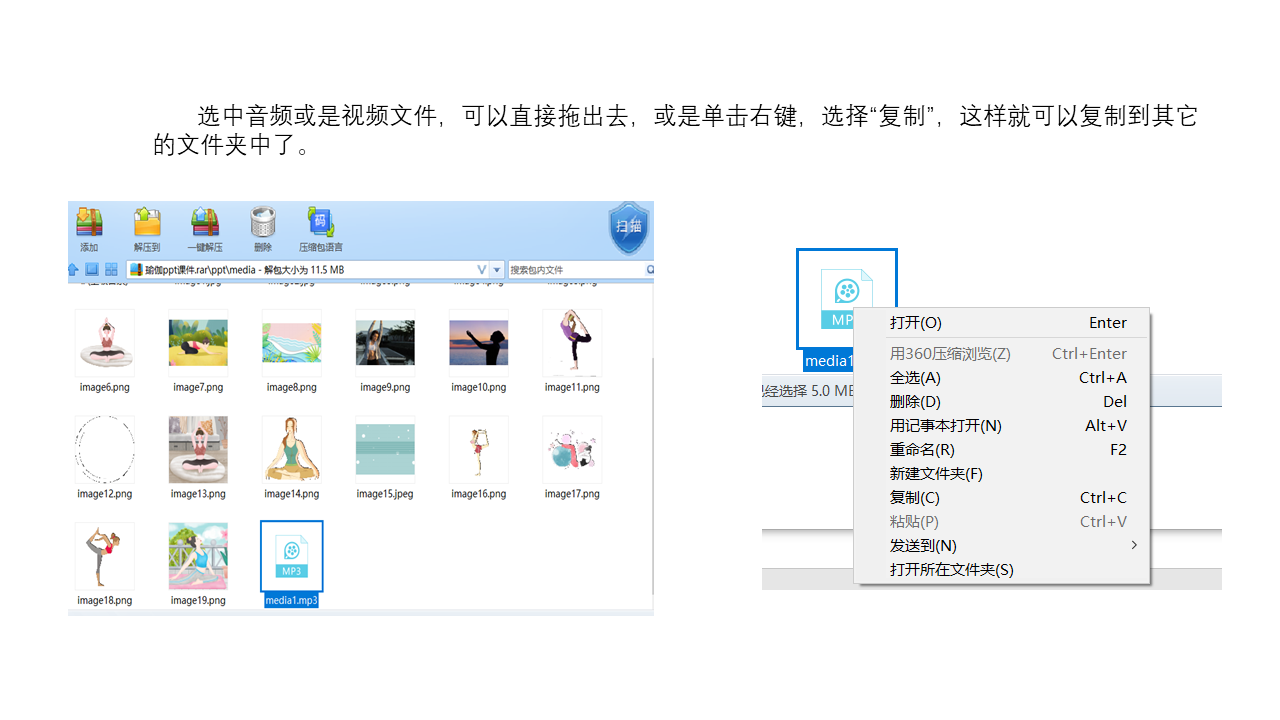Click the 添加 (Add) toolbar icon
The height and width of the screenshot is (720, 1280).
point(89,229)
